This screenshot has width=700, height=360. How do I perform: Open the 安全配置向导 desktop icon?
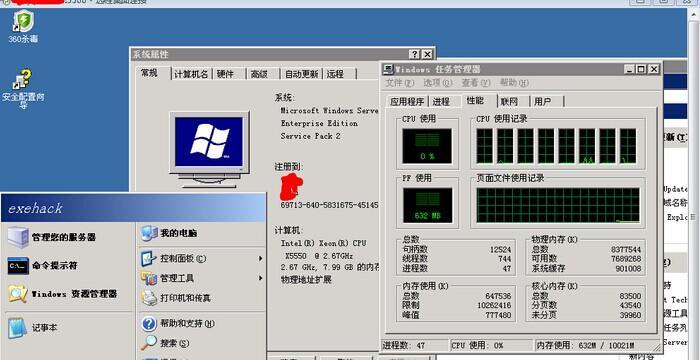pos(23,89)
